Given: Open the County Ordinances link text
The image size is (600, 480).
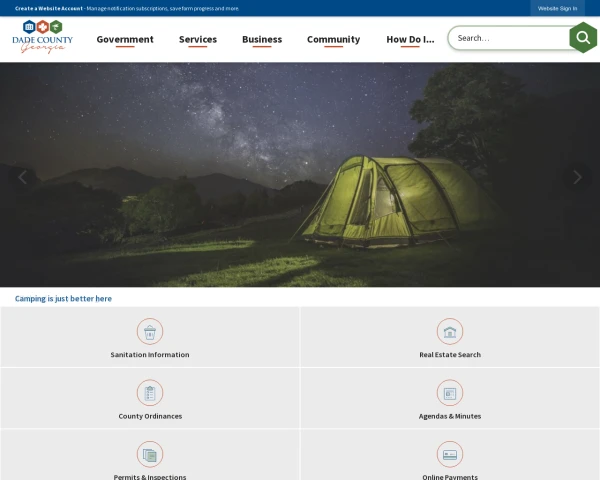Looking at the screenshot, I should pyautogui.click(x=150, y=416).
